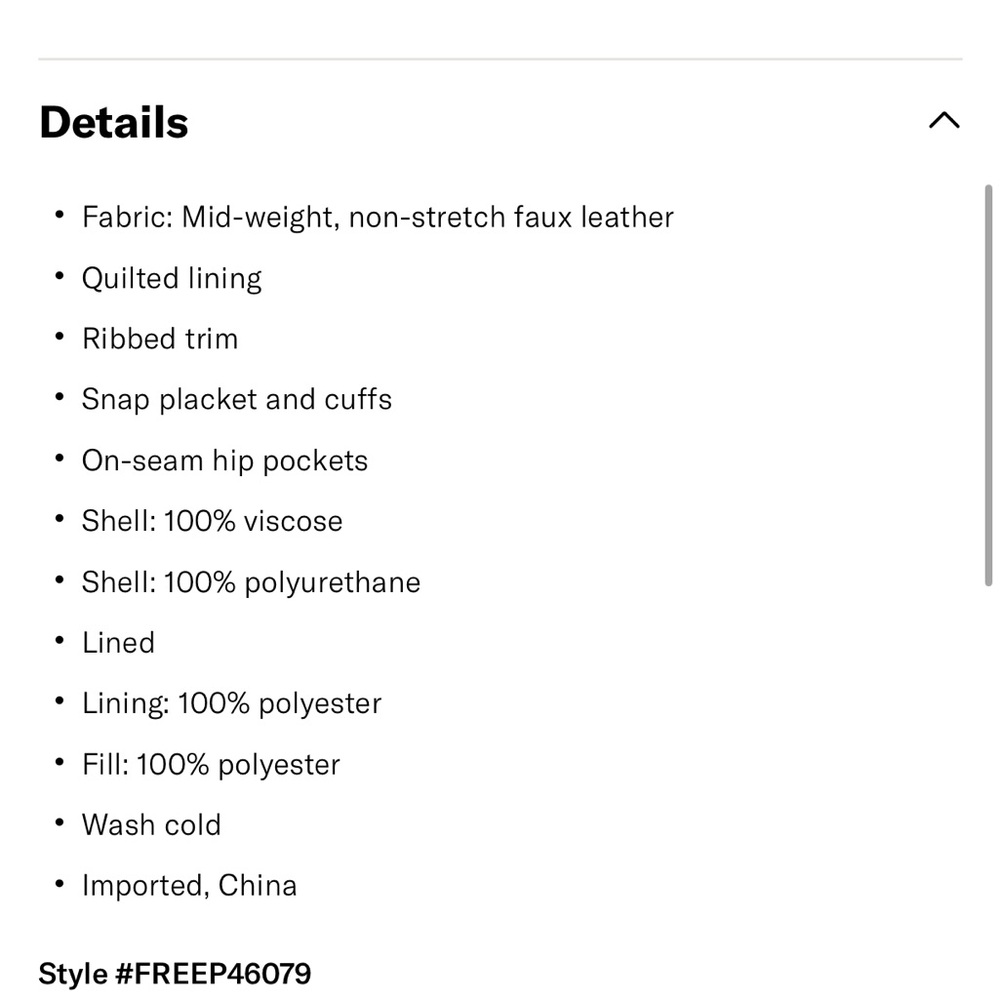Click the bullet marker beside 'Quilted lining'
Image resolution: width=1000 pixels, height=1000 pixels.
point(58,277)
